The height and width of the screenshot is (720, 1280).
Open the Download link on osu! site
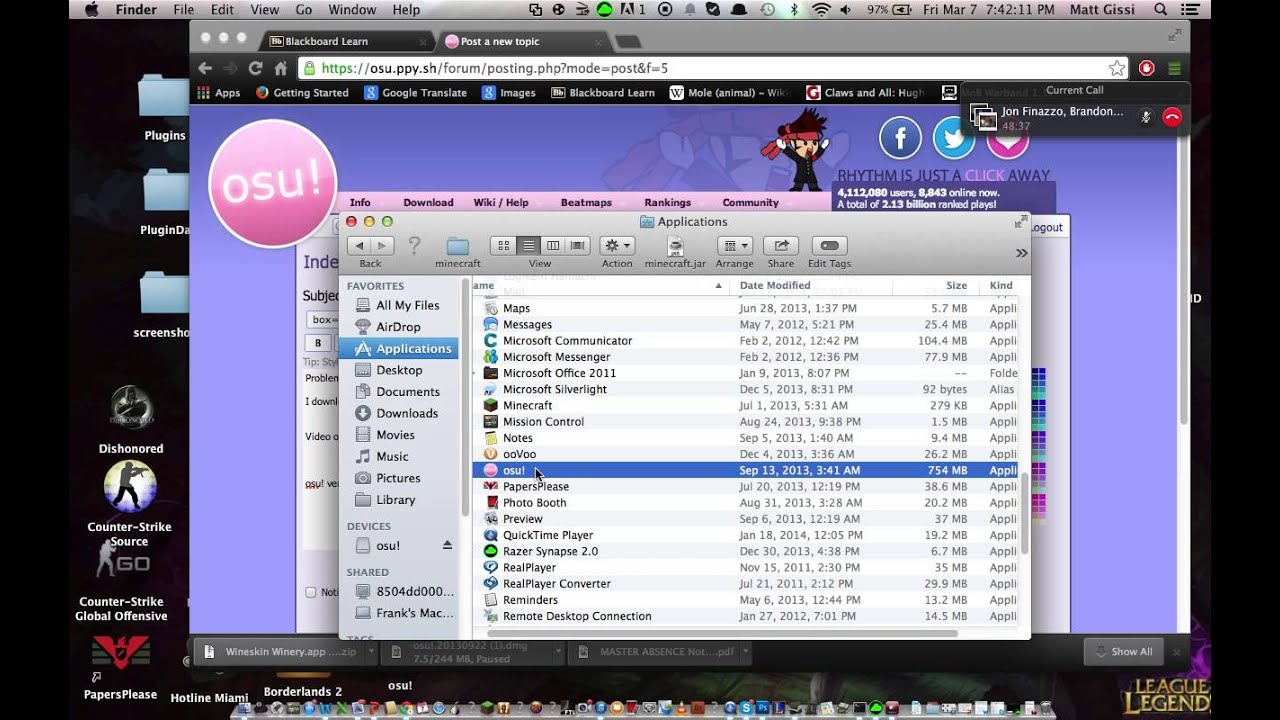click(428, 202)
